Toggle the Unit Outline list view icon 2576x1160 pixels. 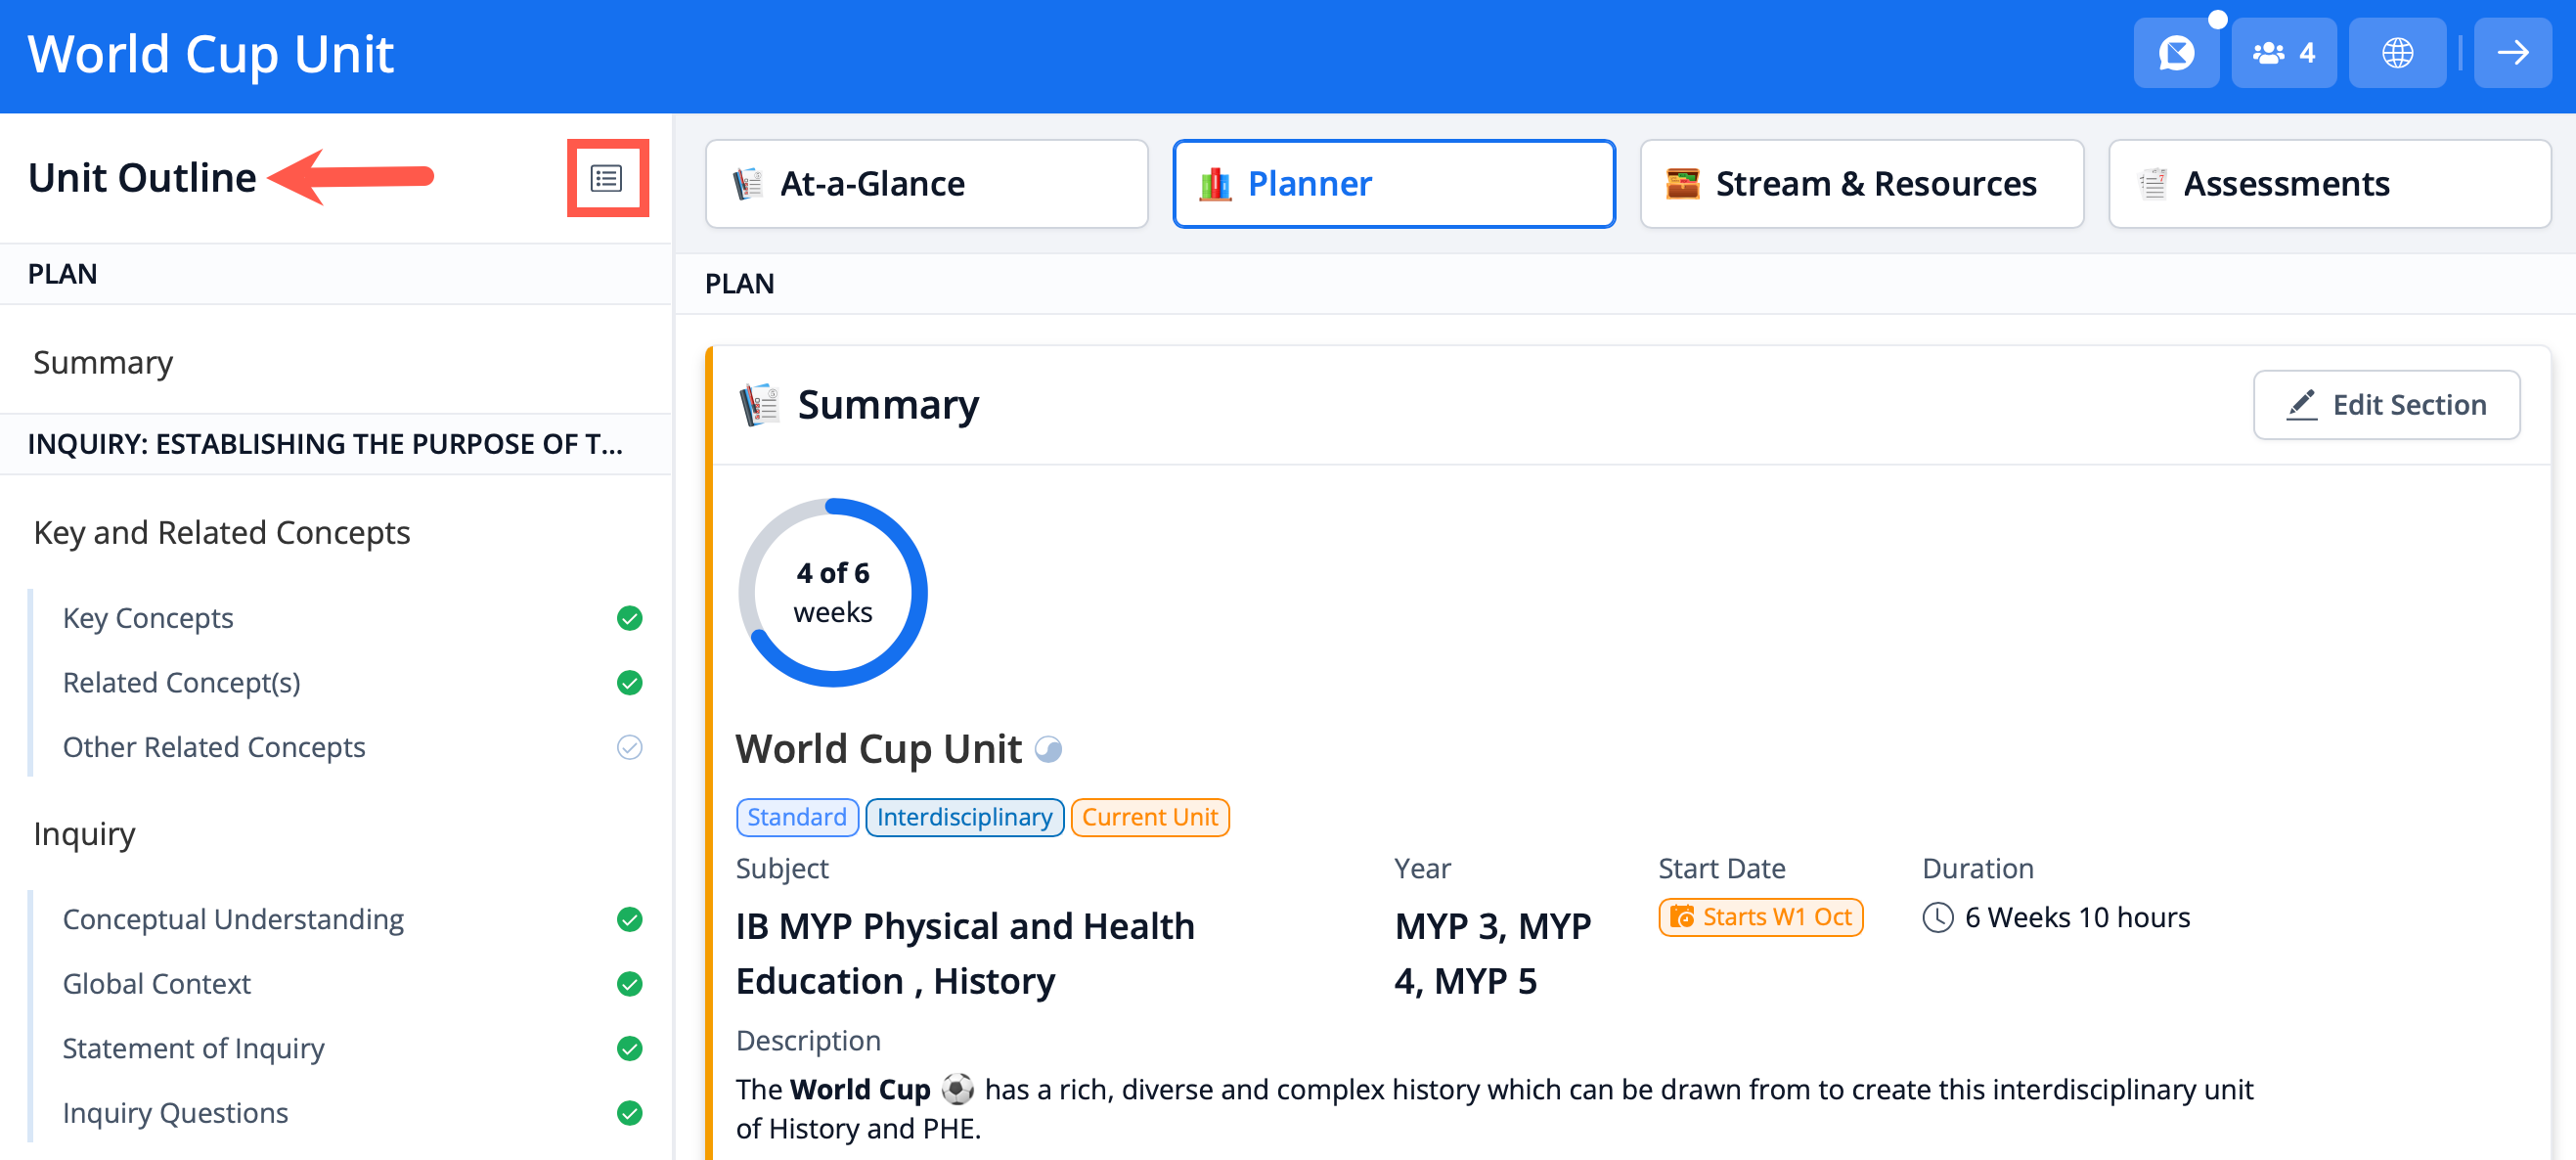(607, 178)
